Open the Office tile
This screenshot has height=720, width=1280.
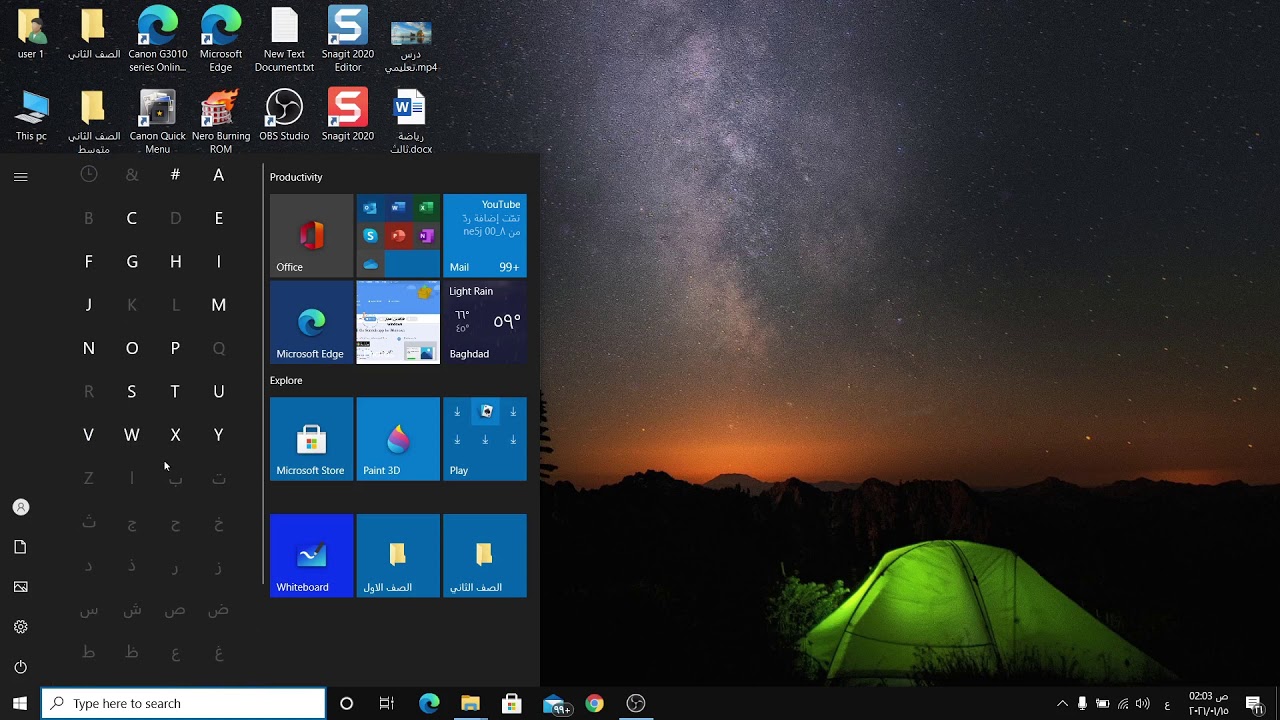311,235
